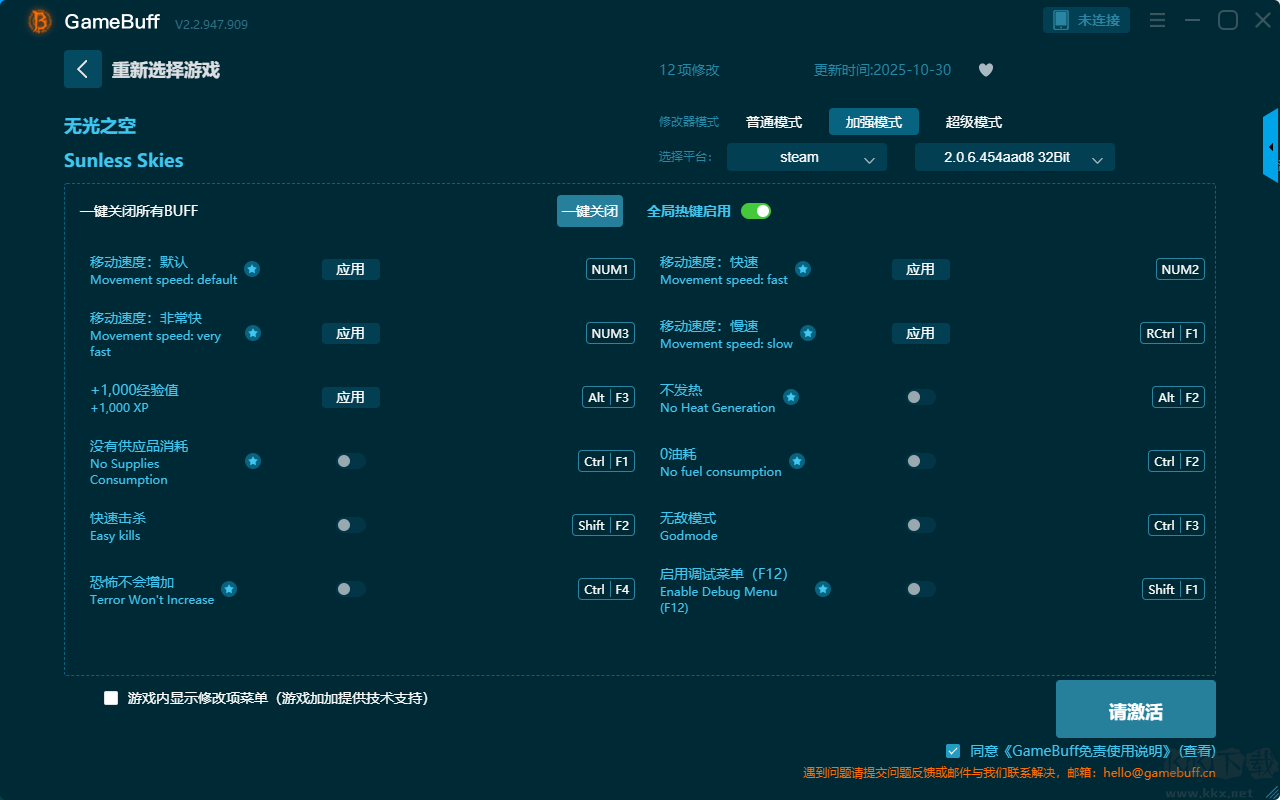Viewport: 1280px width, 800px height.
Task: Click star beside No fuel consumption
Action: point(797,461)
